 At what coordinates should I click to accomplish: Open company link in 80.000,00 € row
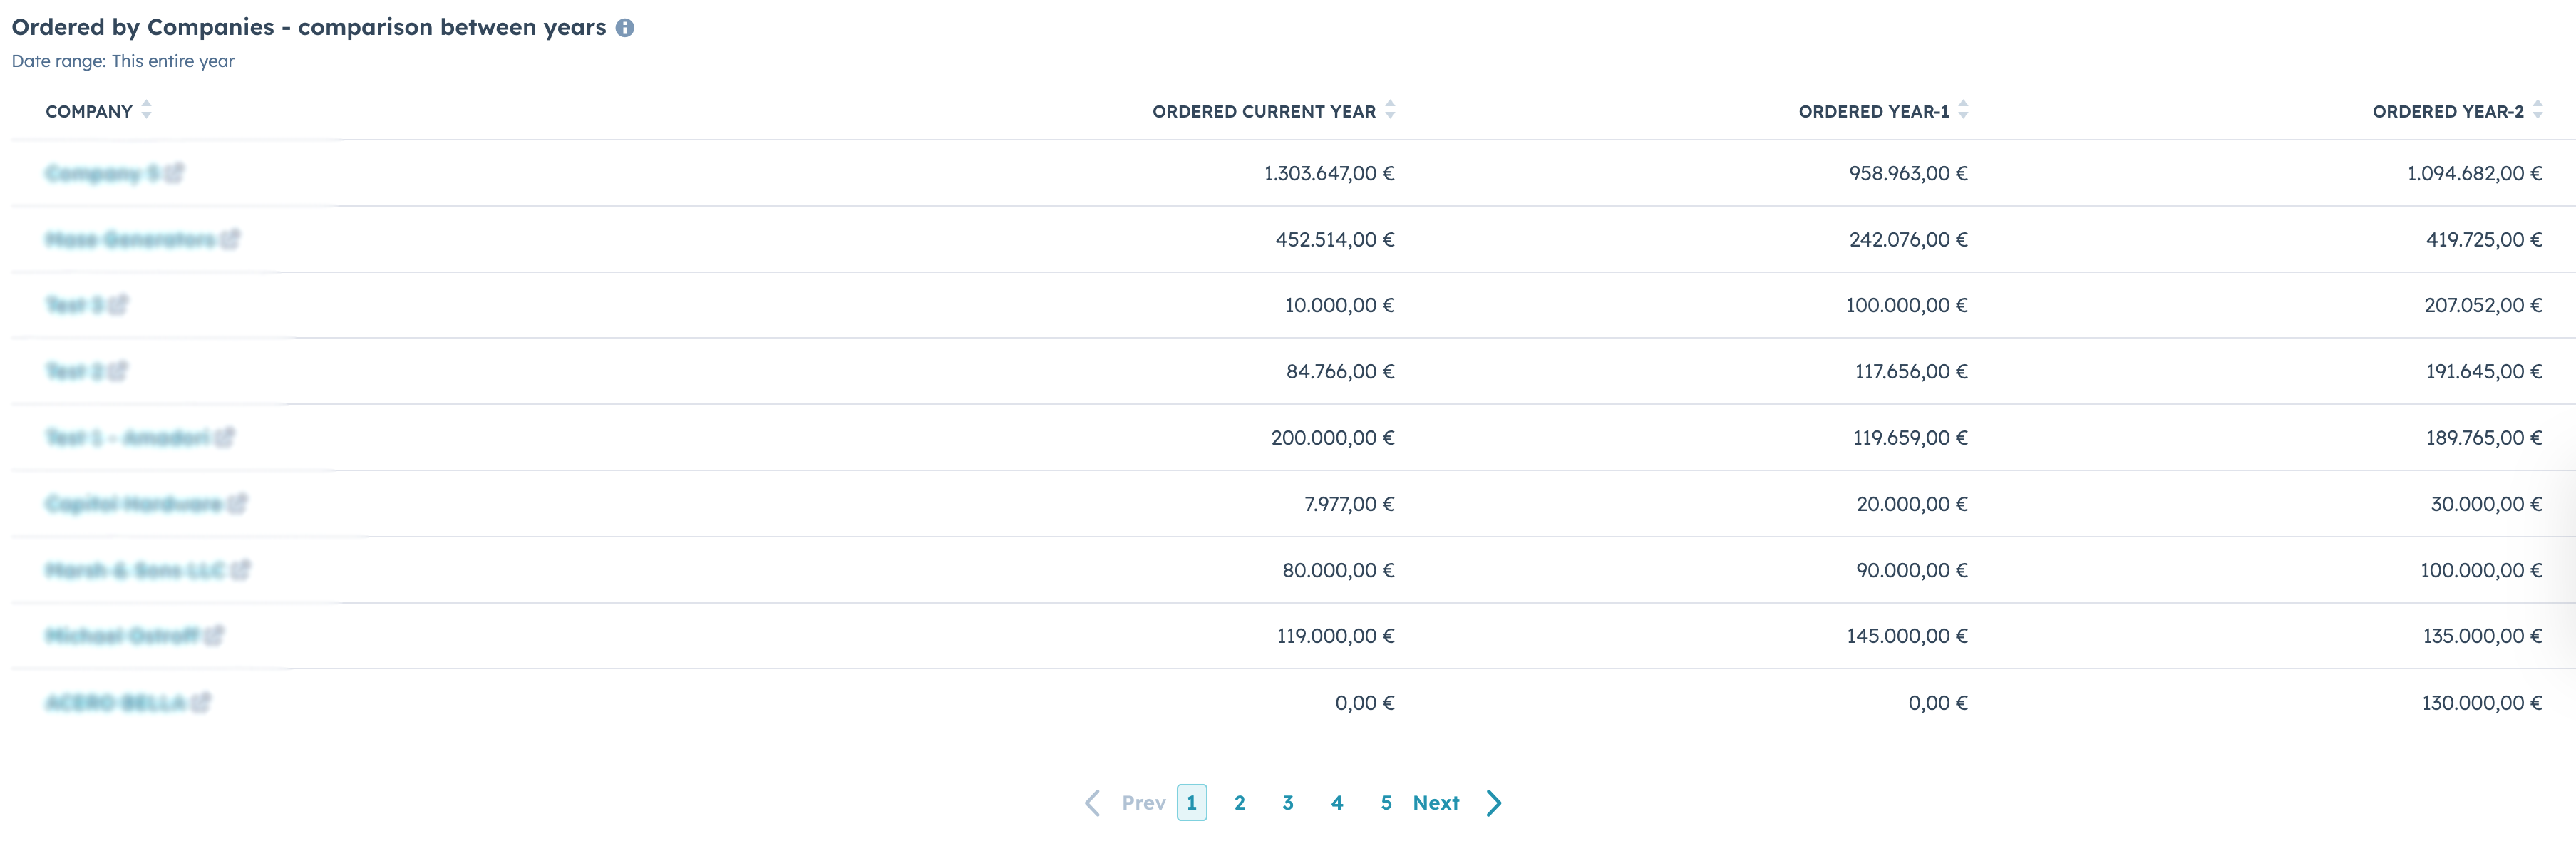pyautogui.click(x=135, y=570)
